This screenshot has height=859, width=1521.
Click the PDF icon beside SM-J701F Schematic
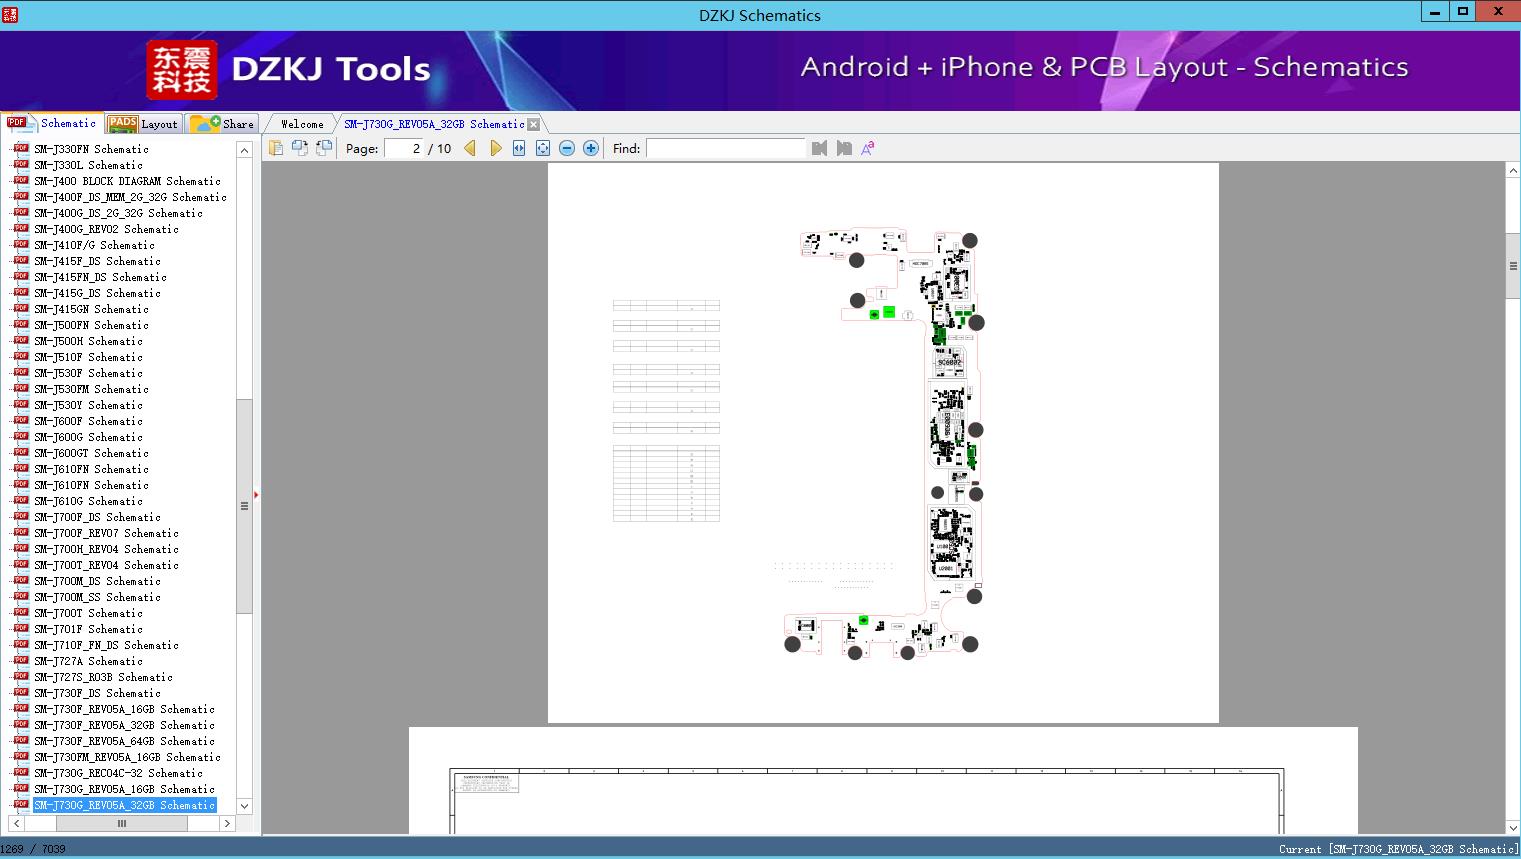pos(21,628)
